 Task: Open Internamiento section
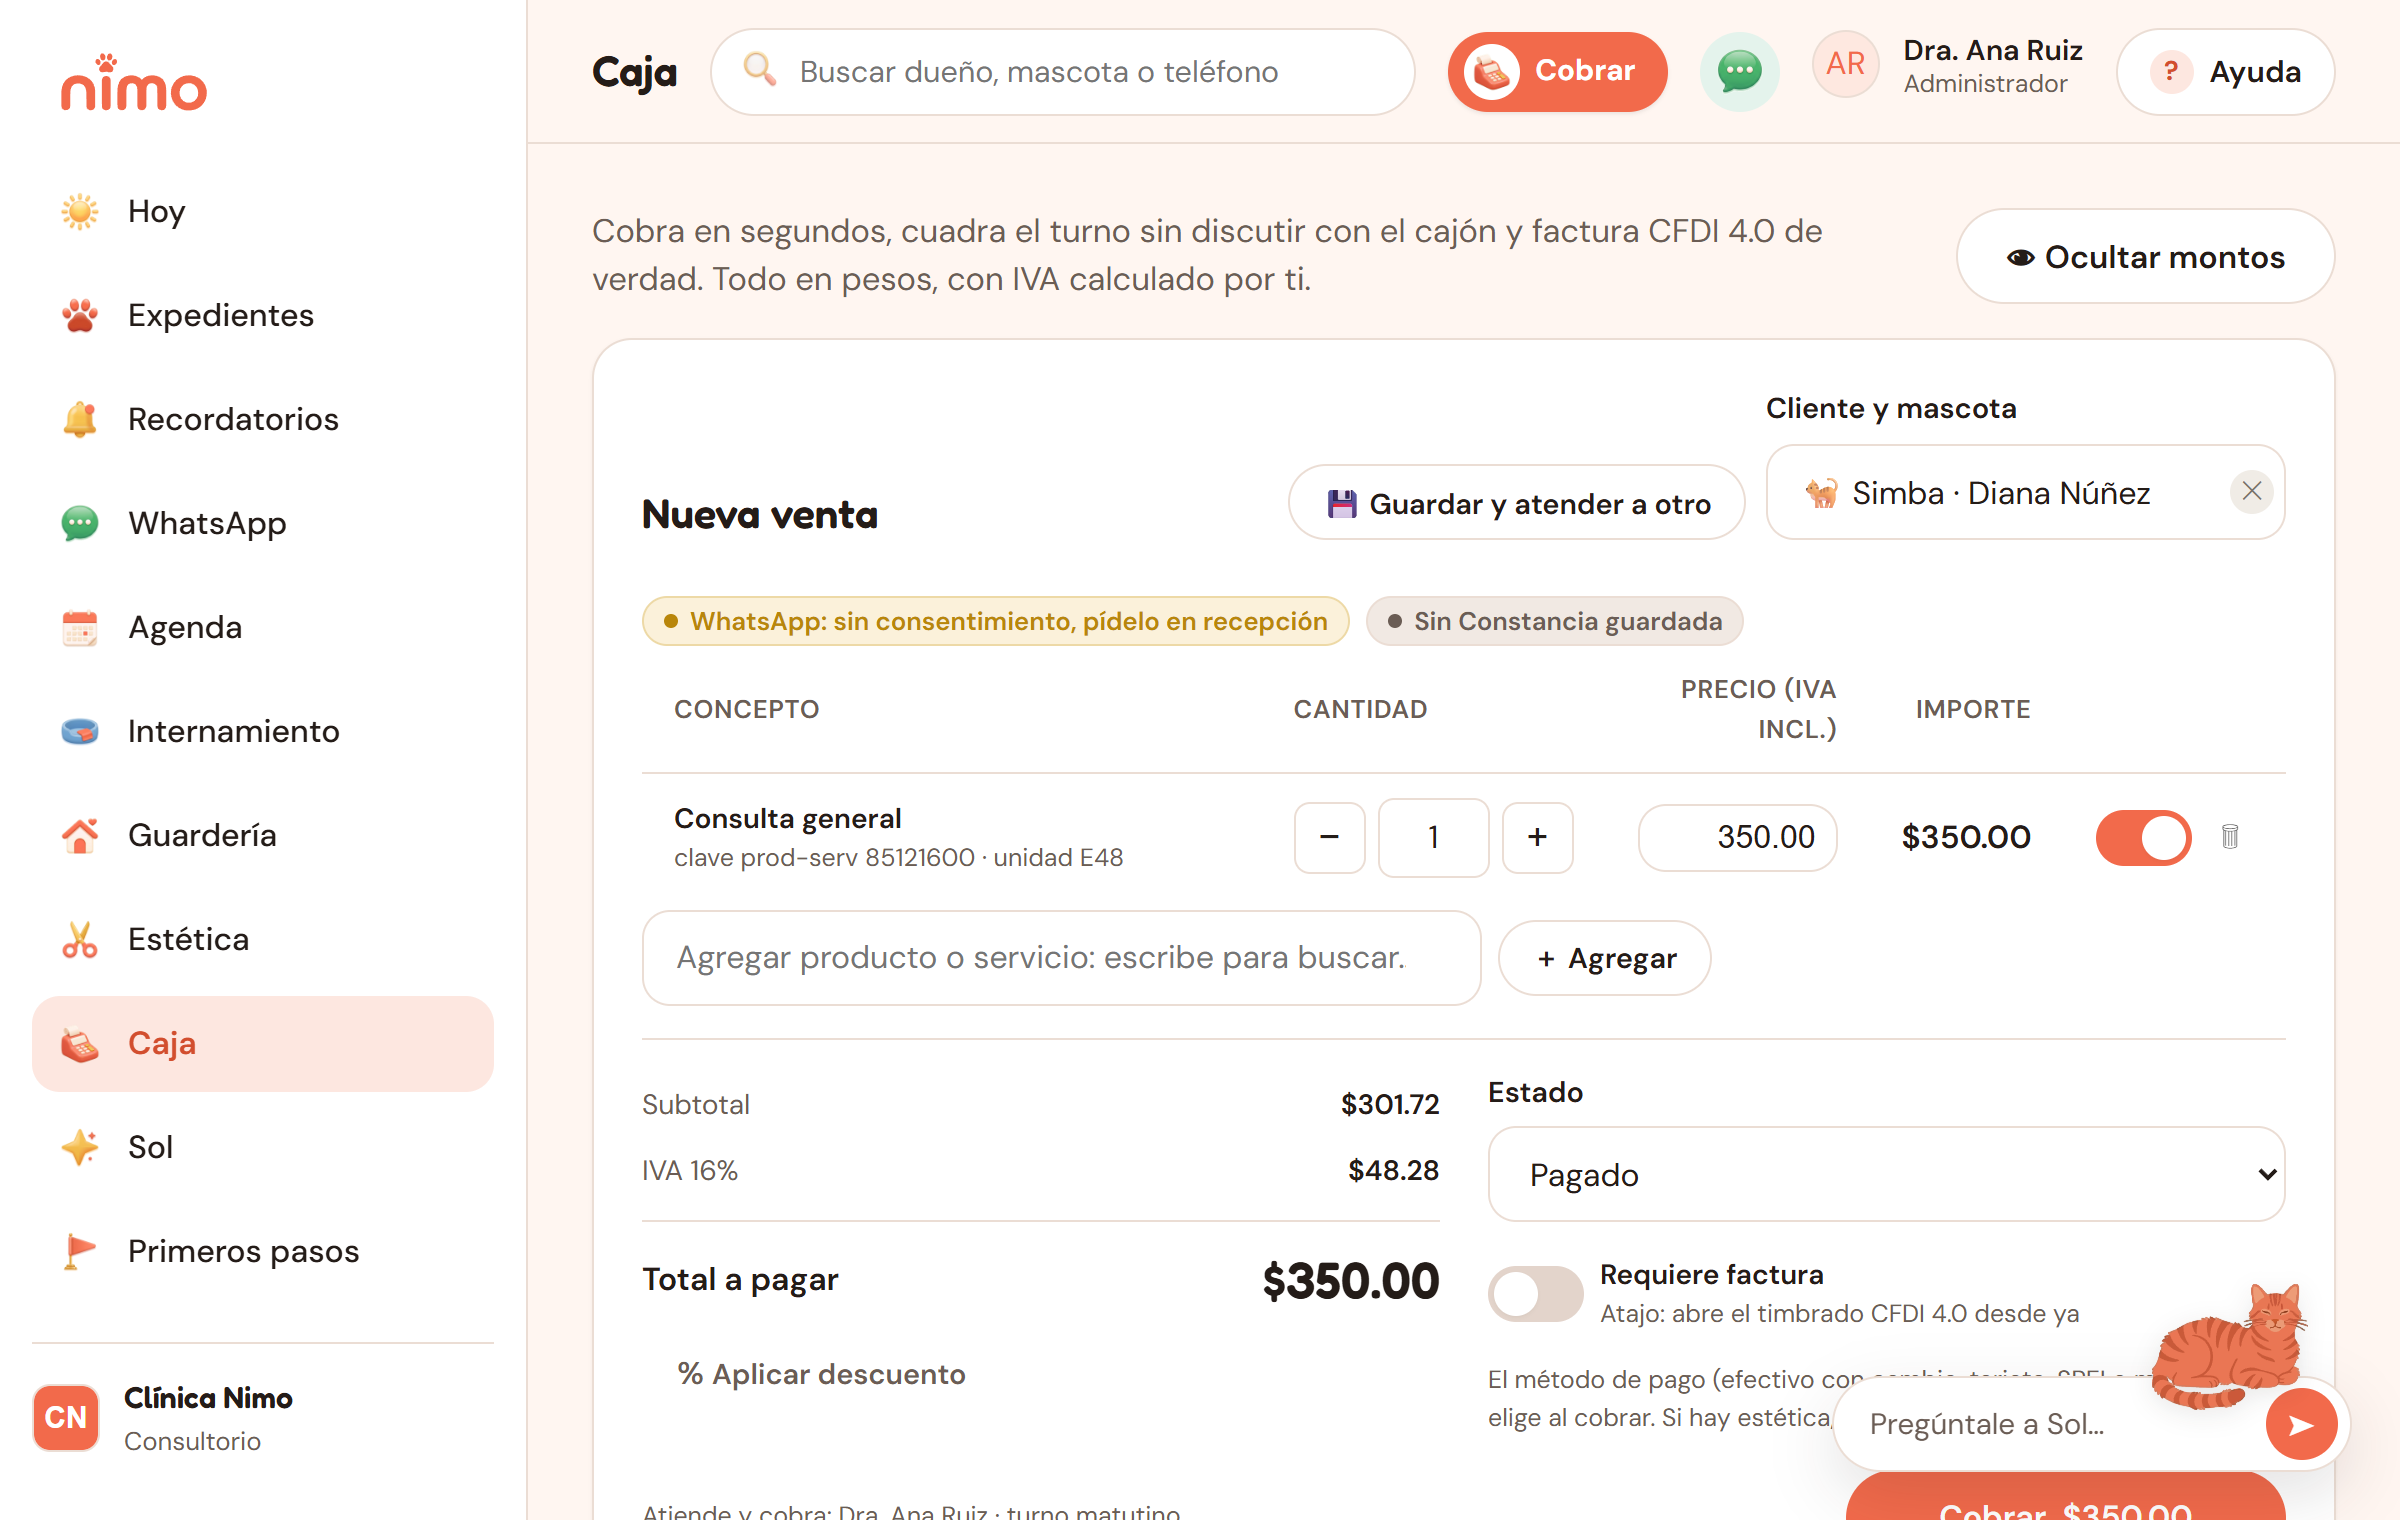click(263, 732)
